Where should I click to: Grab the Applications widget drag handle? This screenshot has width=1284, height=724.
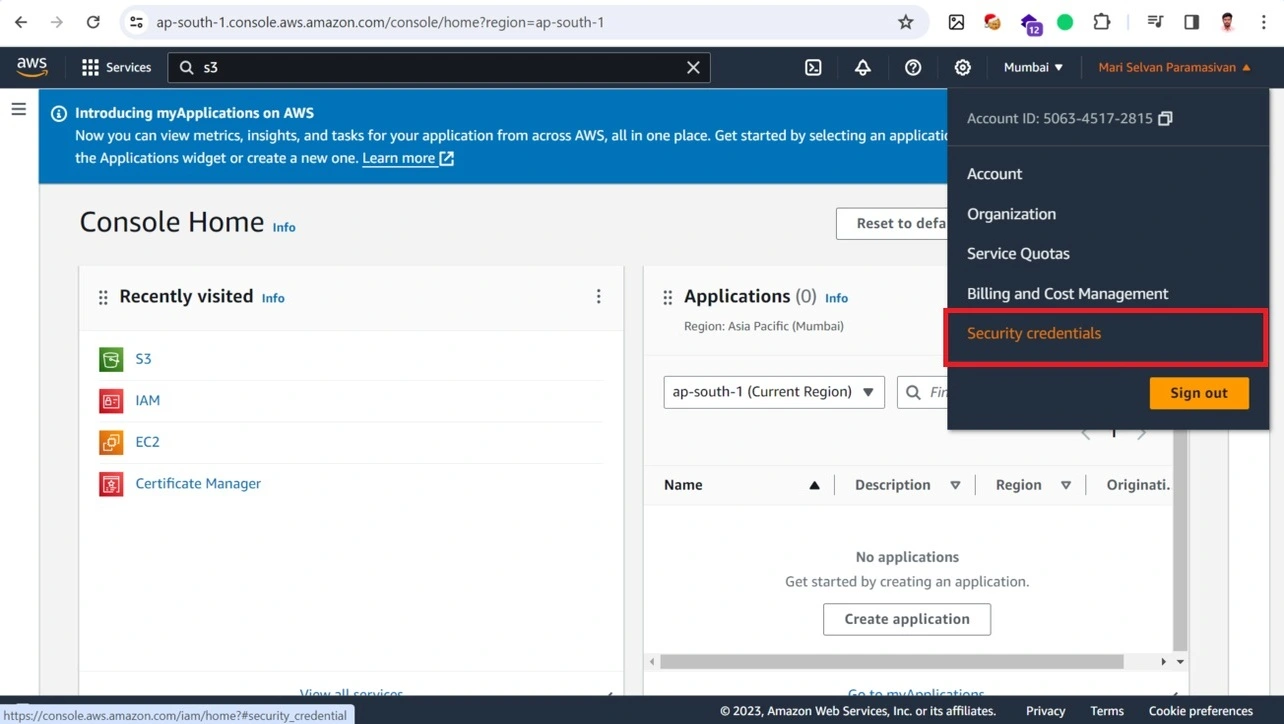(x=668, y=297)
